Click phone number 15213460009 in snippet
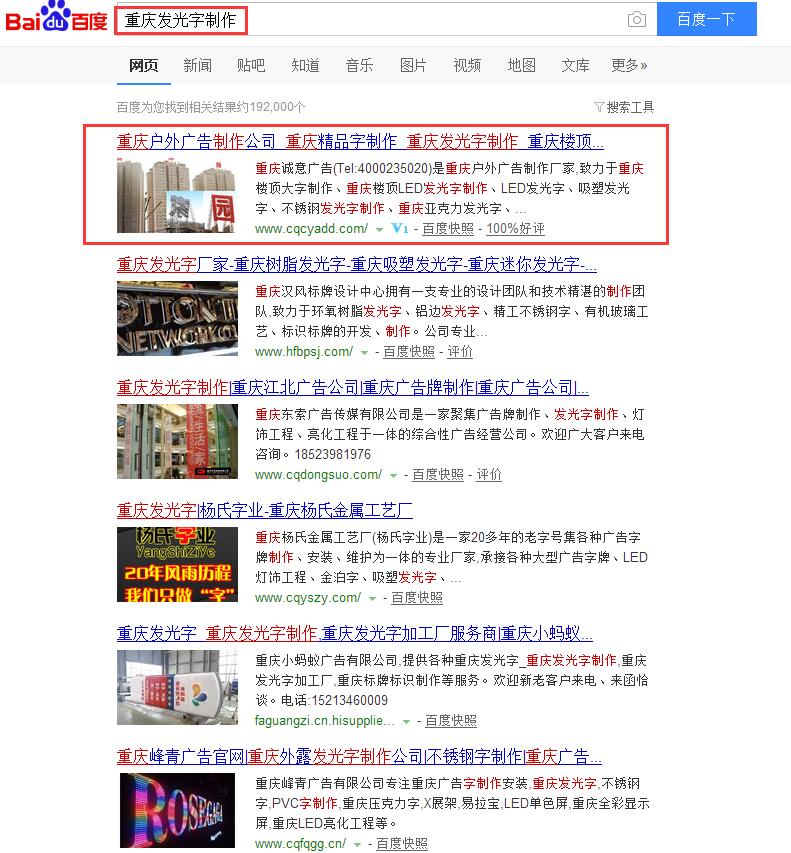 click(350, 700)
